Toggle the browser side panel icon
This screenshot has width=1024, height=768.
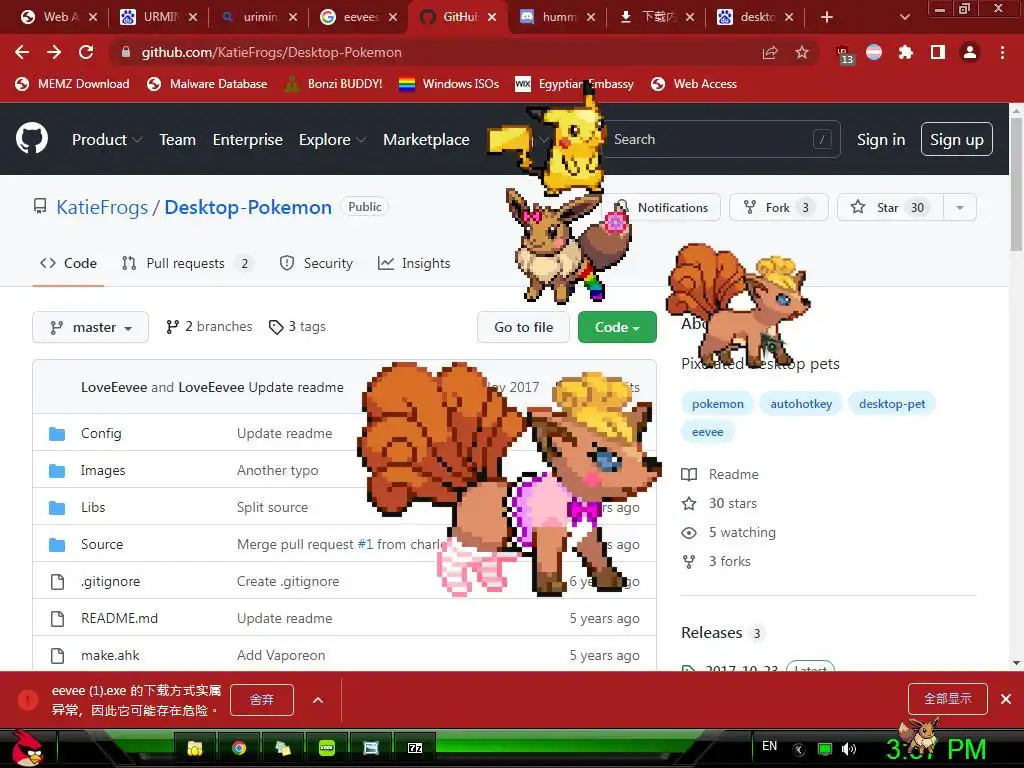click(x=938, y=52)
